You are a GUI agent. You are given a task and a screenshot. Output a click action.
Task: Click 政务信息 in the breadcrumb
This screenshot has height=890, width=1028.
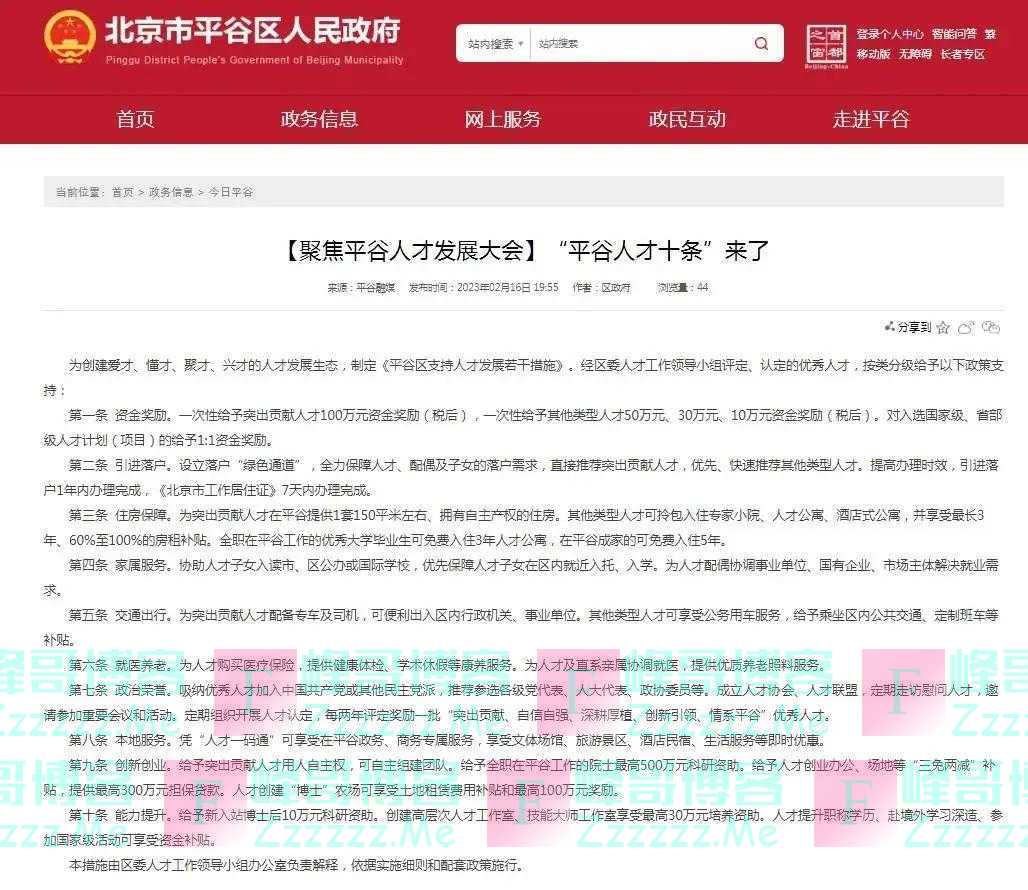[x=171, y=192]
